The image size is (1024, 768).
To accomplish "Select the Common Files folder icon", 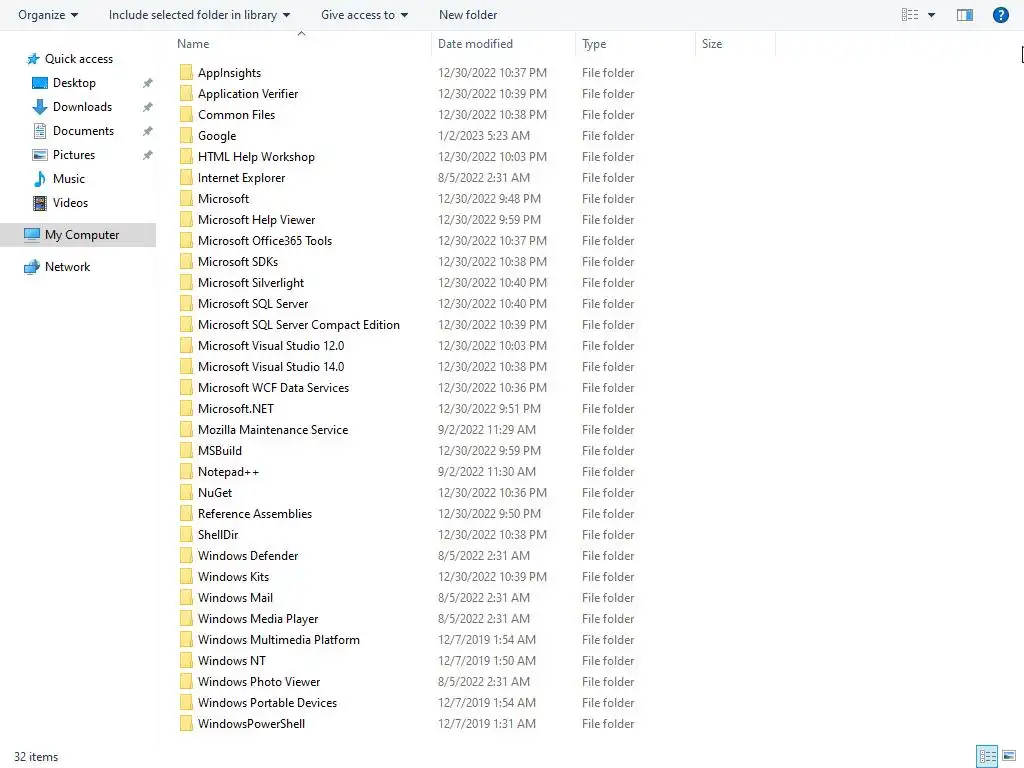I will pyautogui.click(x=186, y=114).
